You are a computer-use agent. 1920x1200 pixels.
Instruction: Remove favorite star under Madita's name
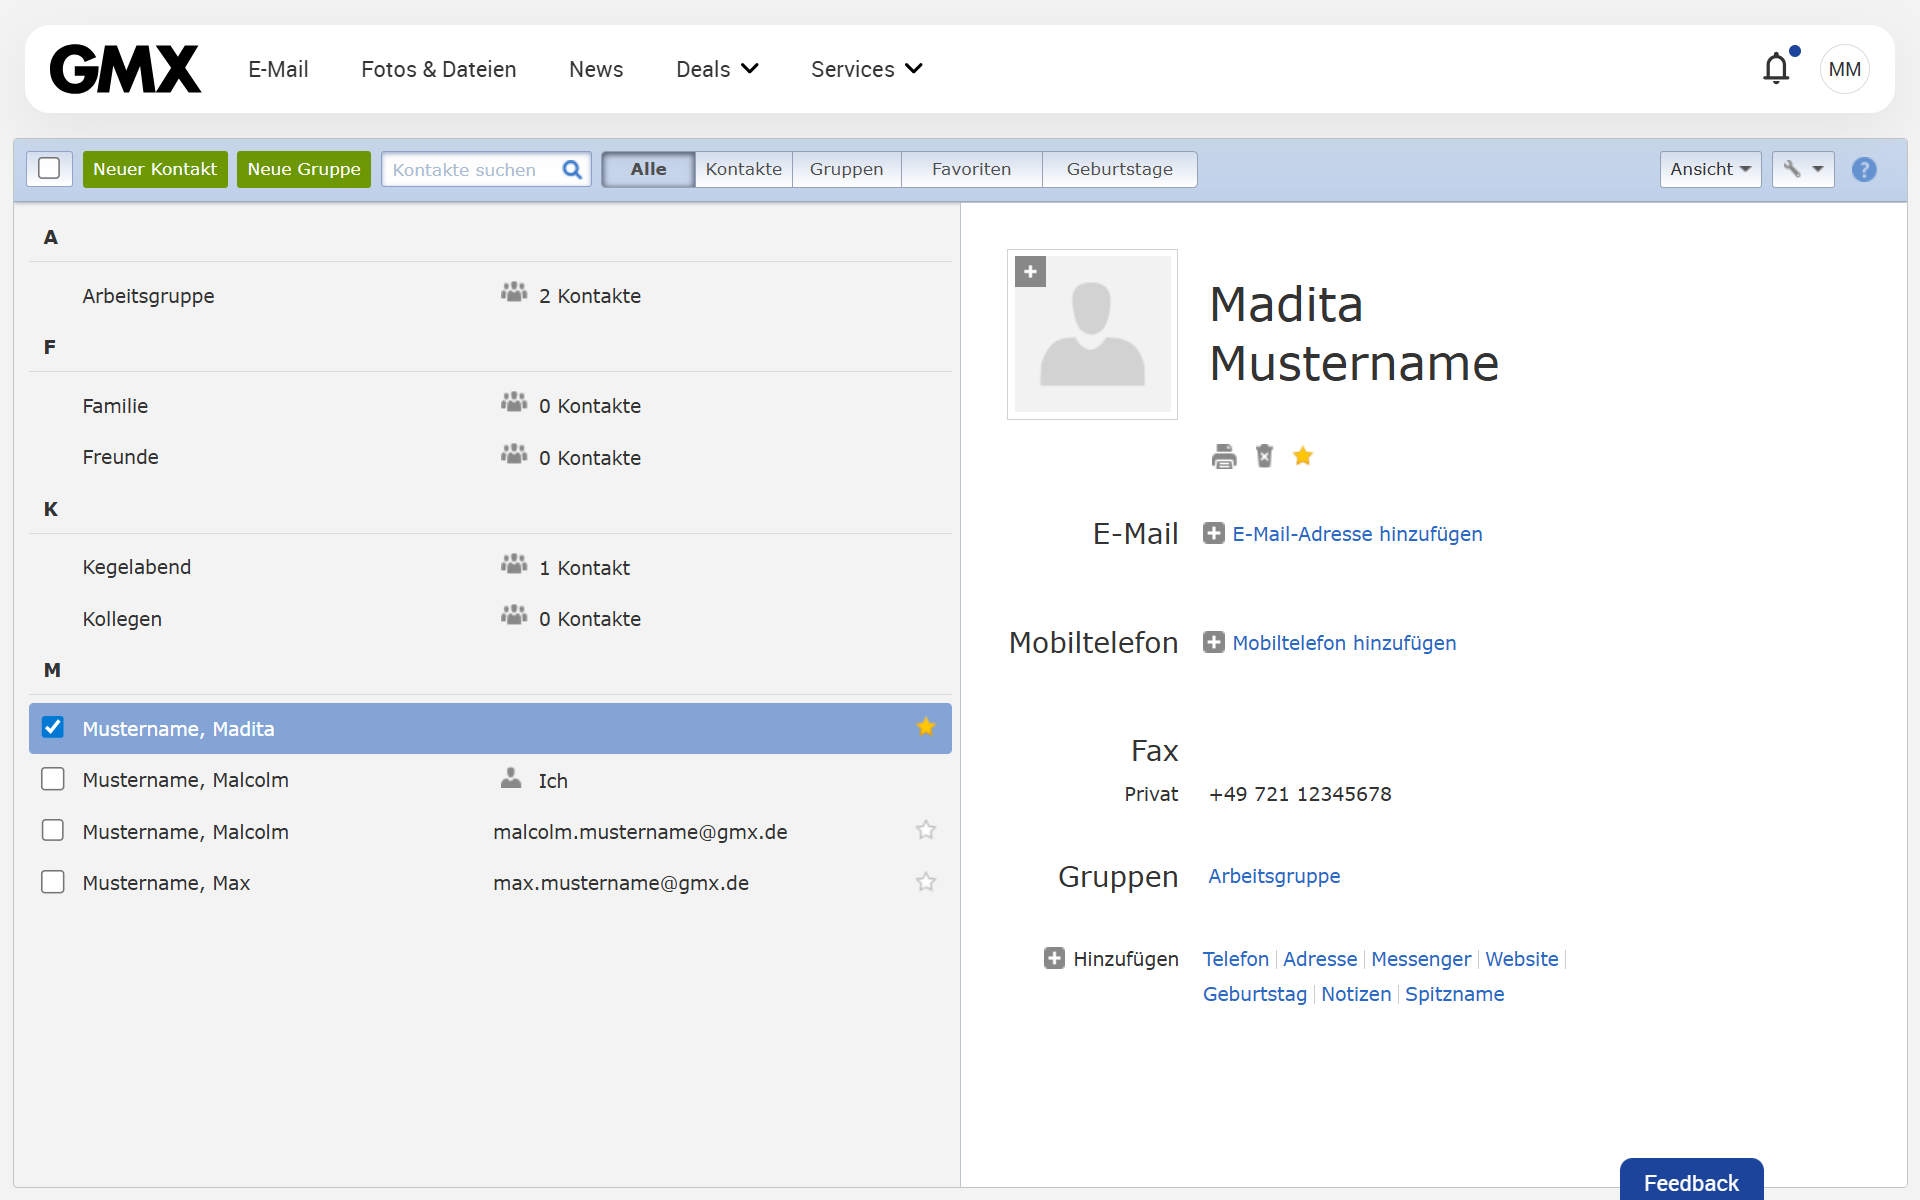click(1302, 456)
